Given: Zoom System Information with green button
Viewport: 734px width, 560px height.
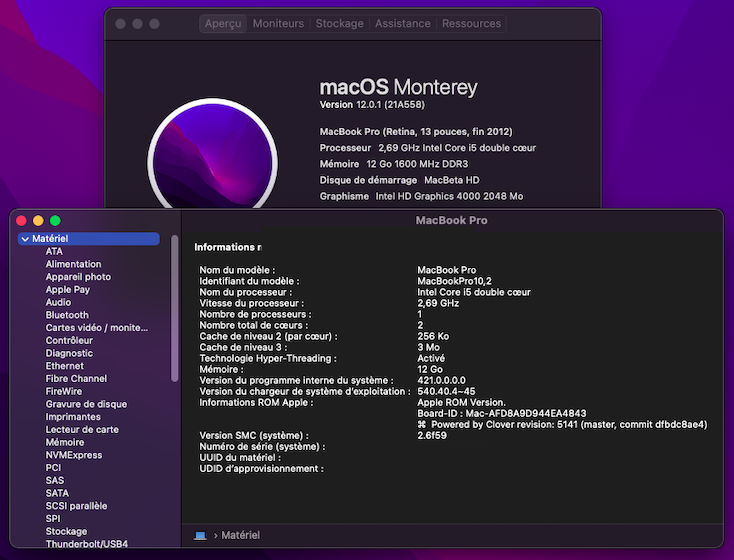Looking at the screenshot, I should tap(55, 221).
